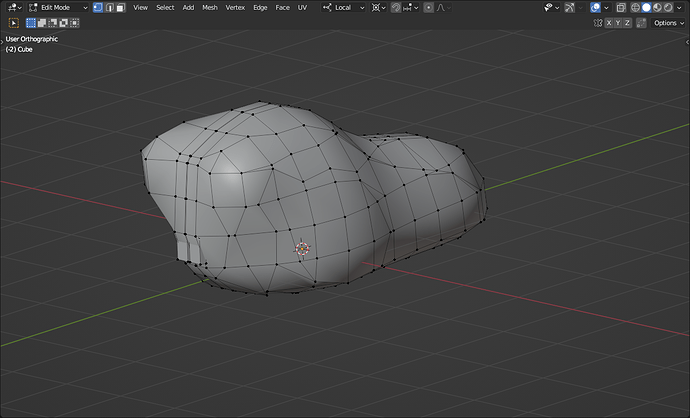Open the overlays options dropdown
The image size is (690, 418).
pos(606,7)
